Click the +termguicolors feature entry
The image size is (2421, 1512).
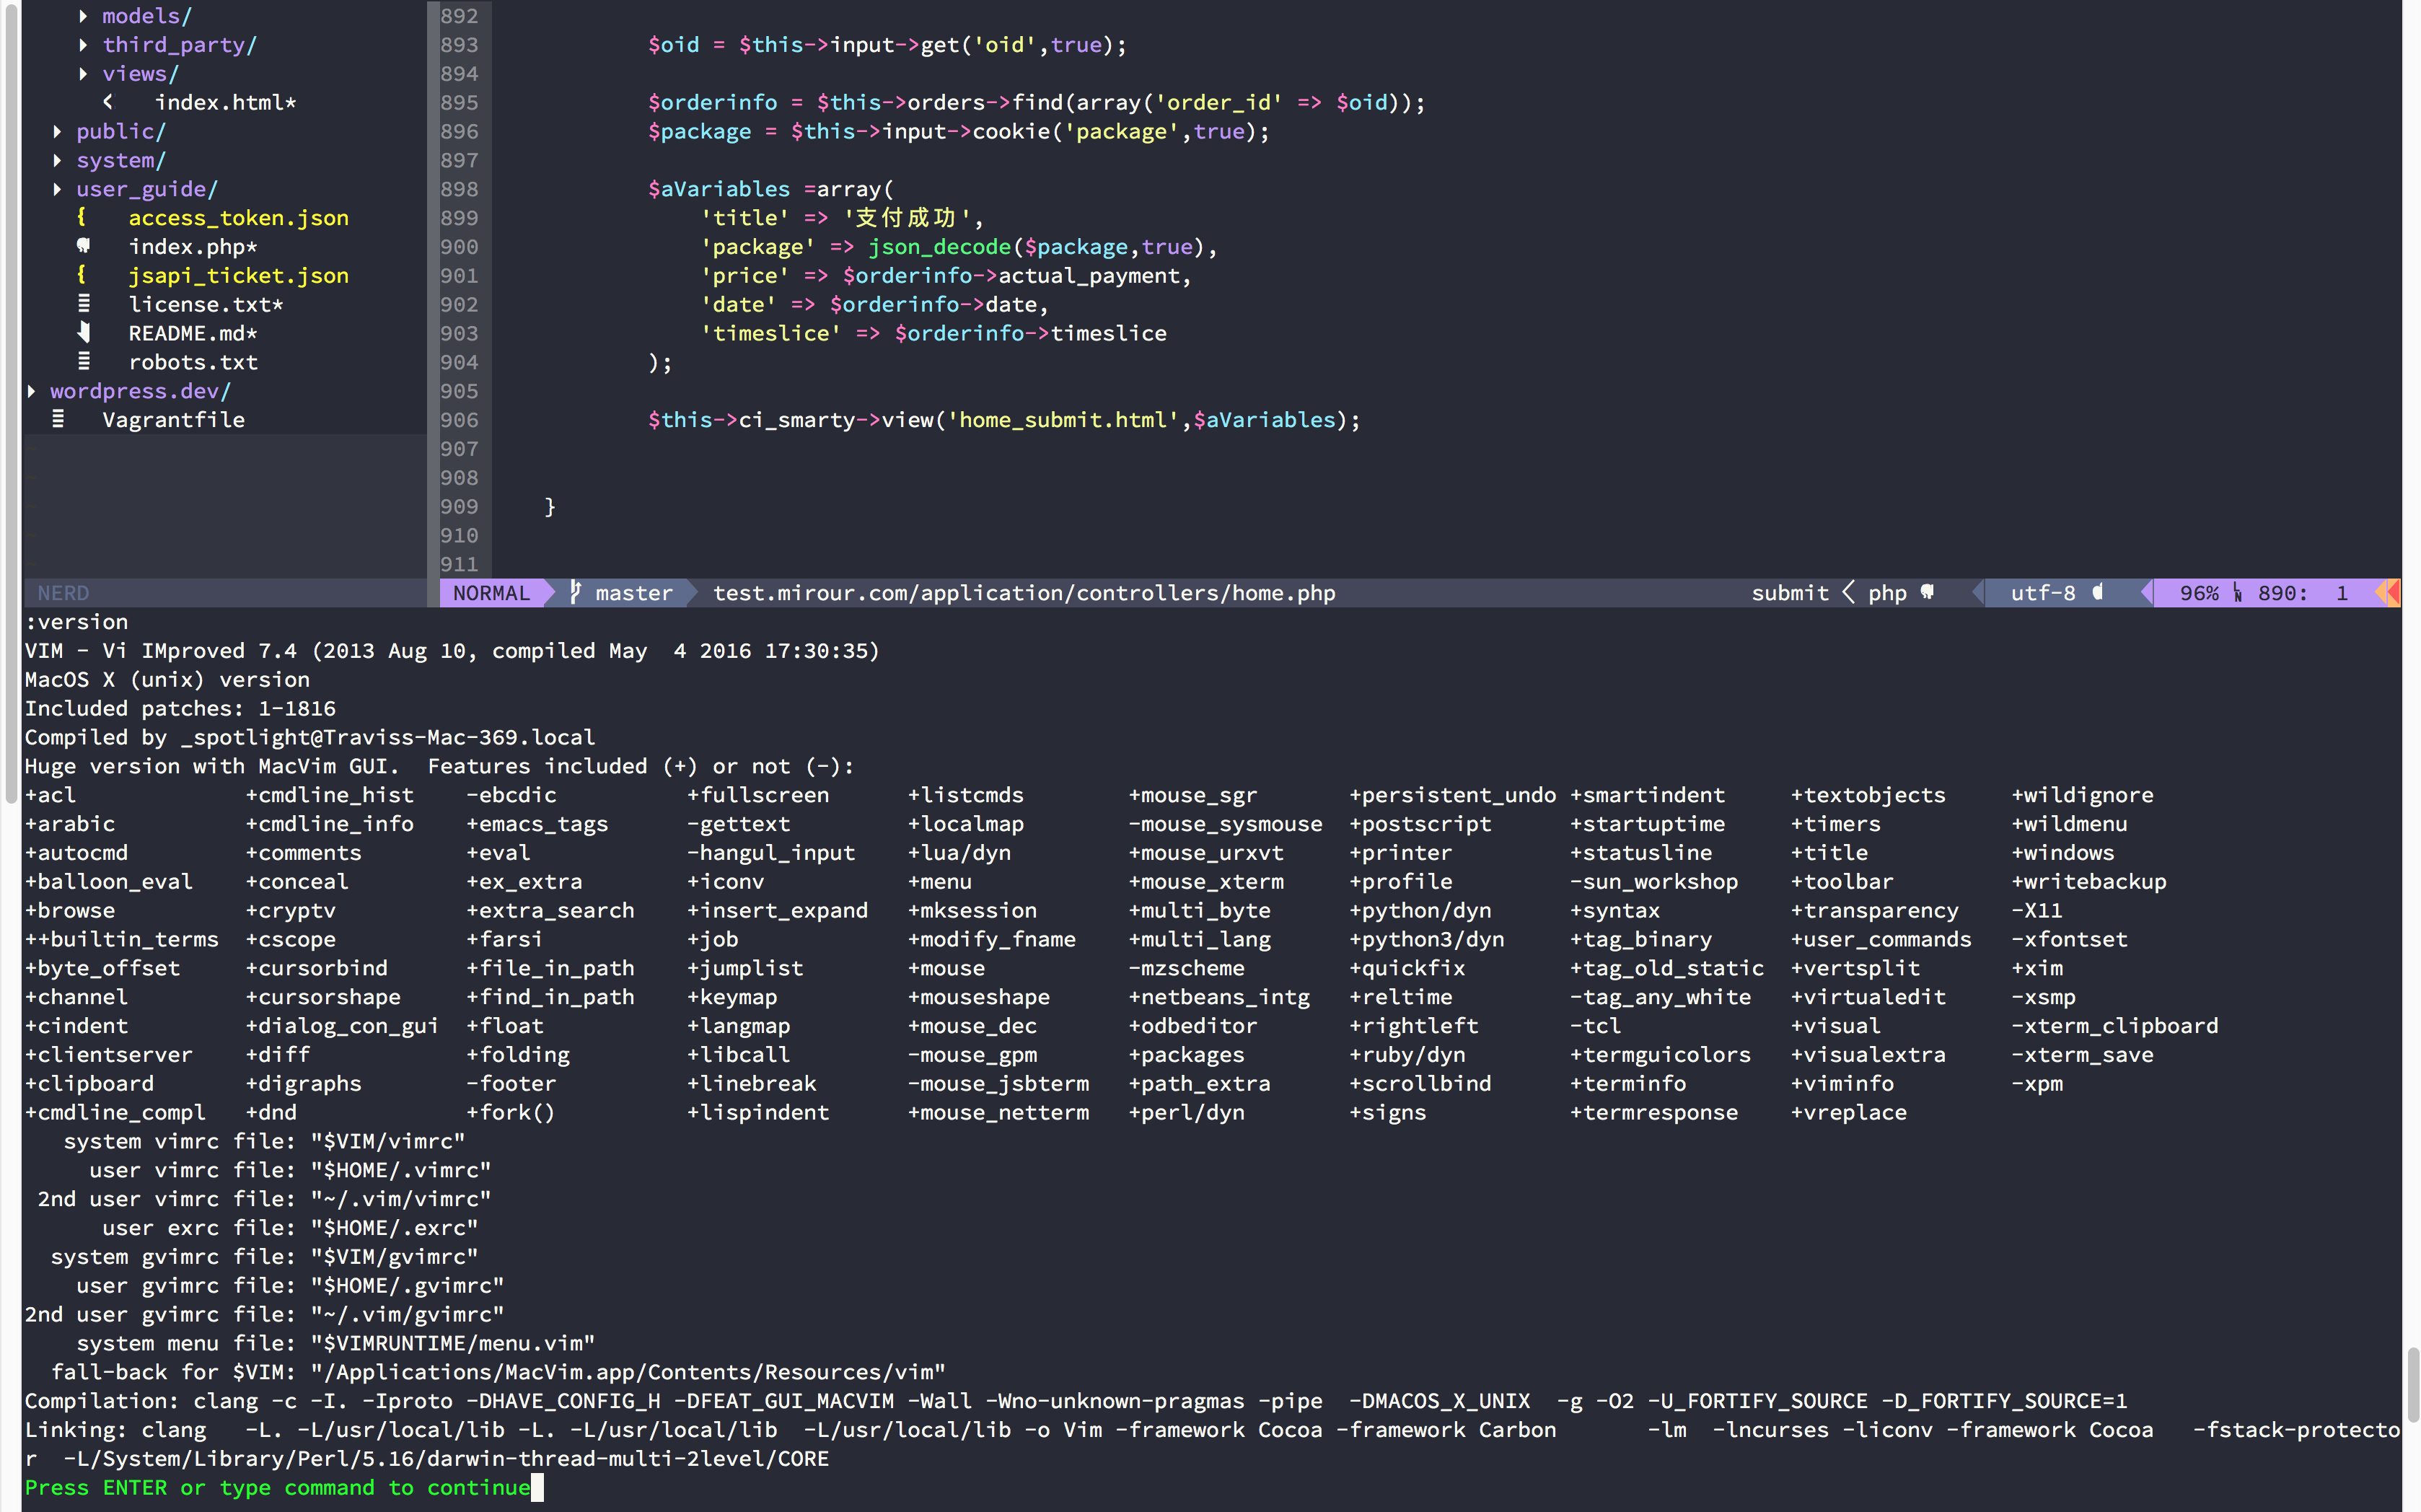click(x=1660, y=1055)
